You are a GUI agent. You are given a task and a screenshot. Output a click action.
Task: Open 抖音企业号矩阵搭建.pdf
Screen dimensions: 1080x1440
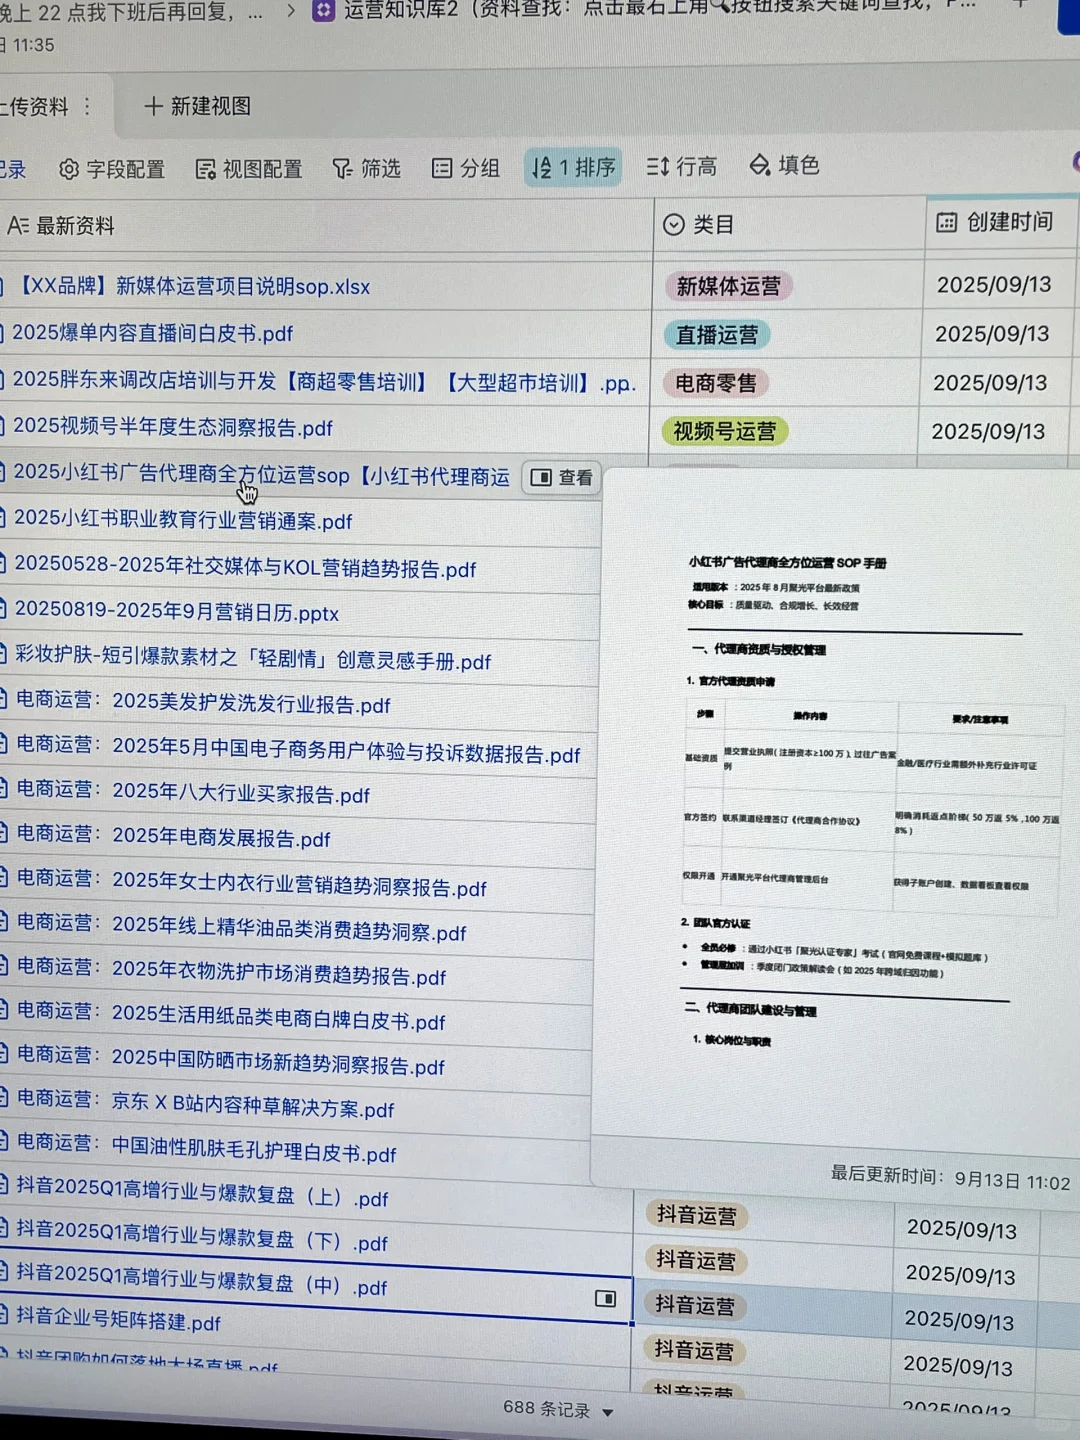pos(118,1319)
